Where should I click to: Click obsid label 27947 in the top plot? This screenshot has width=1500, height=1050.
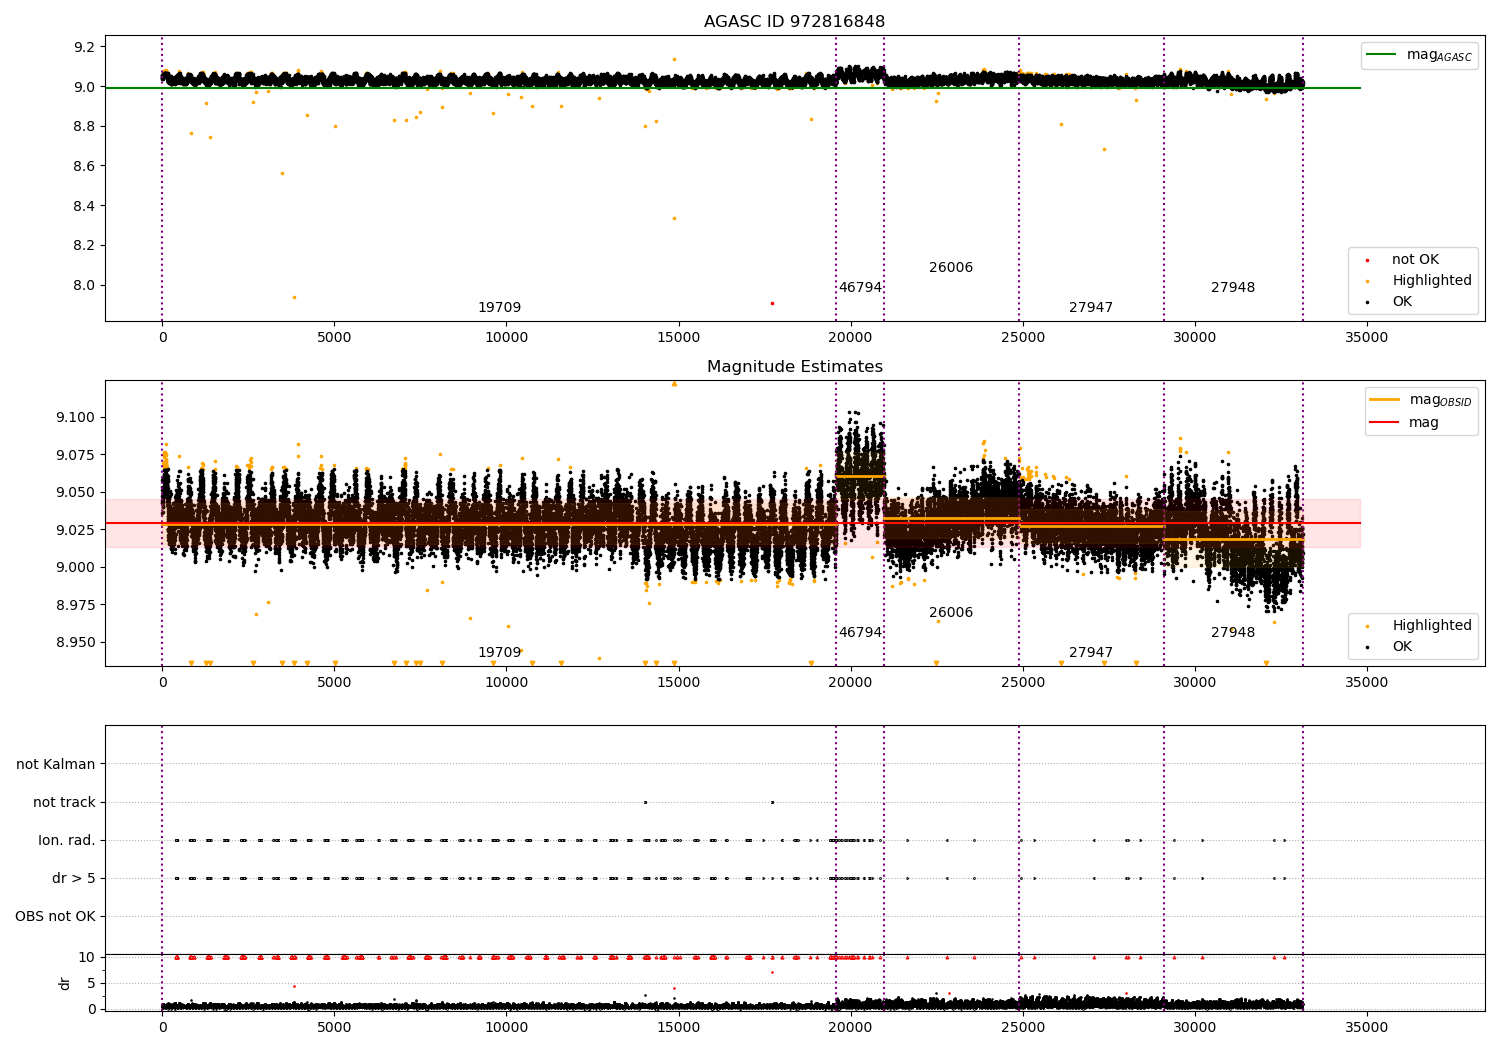click(1091, 308)
